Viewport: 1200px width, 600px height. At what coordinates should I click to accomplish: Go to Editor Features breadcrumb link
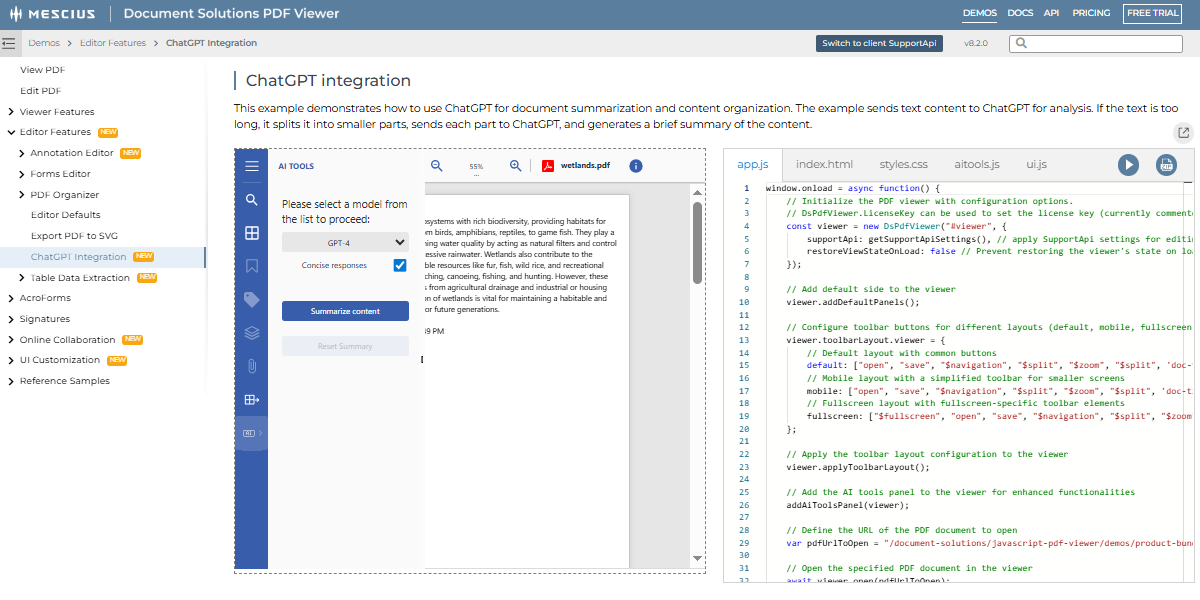tap(113, 43)
